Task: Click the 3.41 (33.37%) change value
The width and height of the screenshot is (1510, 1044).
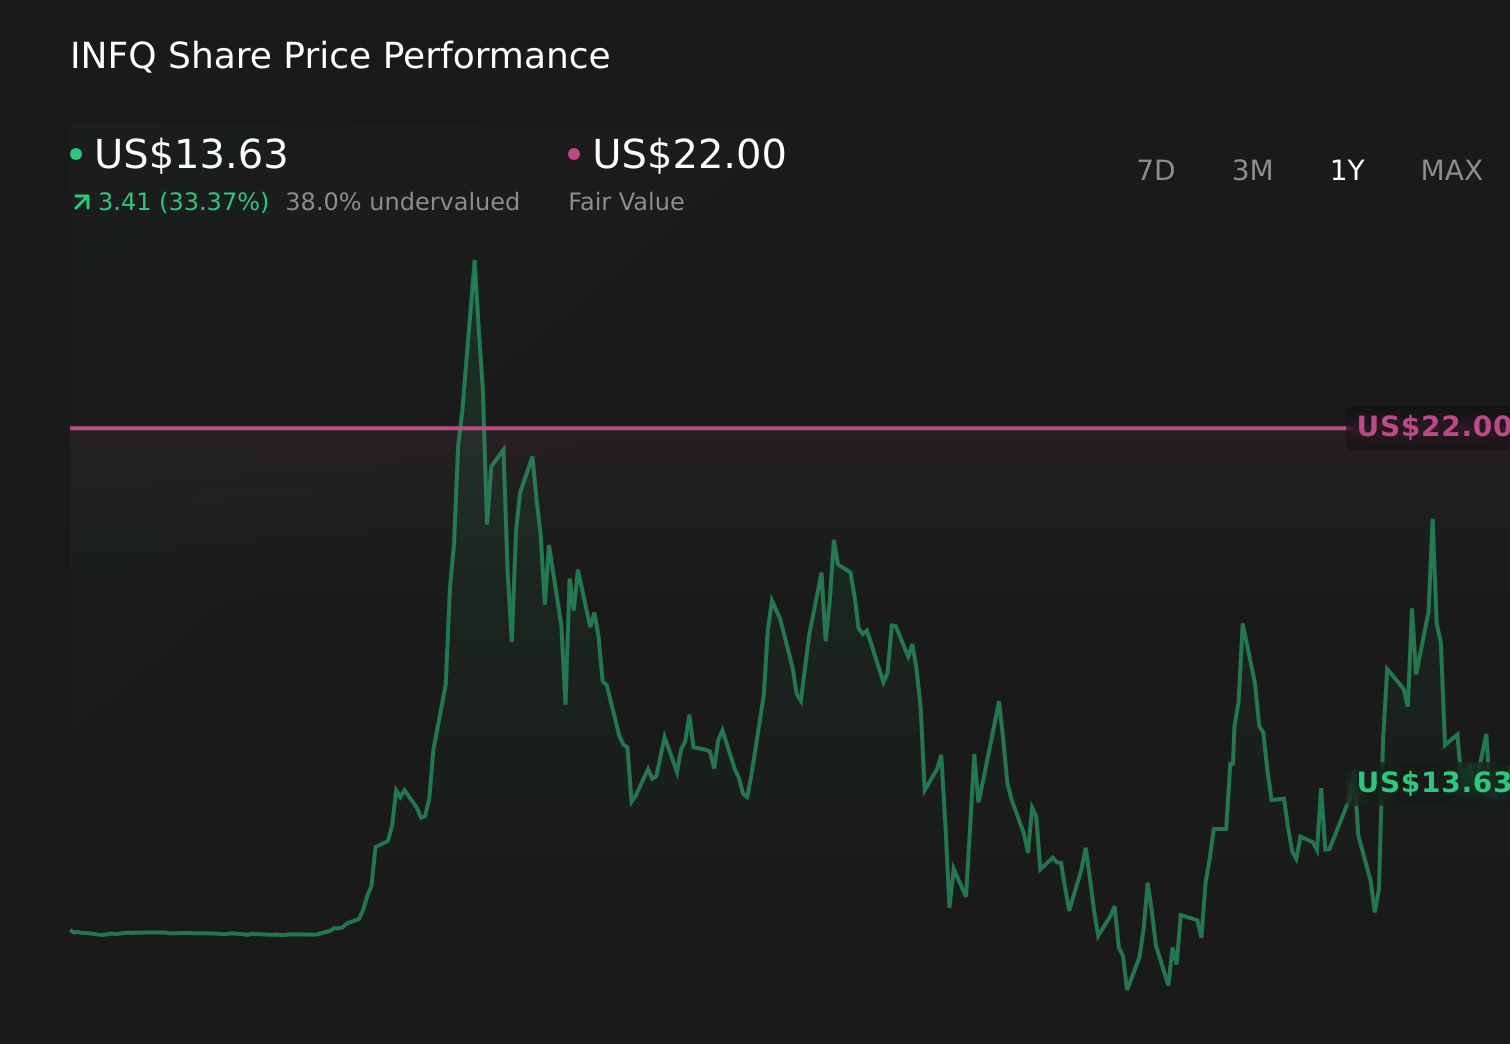Action: coord(183,202)
